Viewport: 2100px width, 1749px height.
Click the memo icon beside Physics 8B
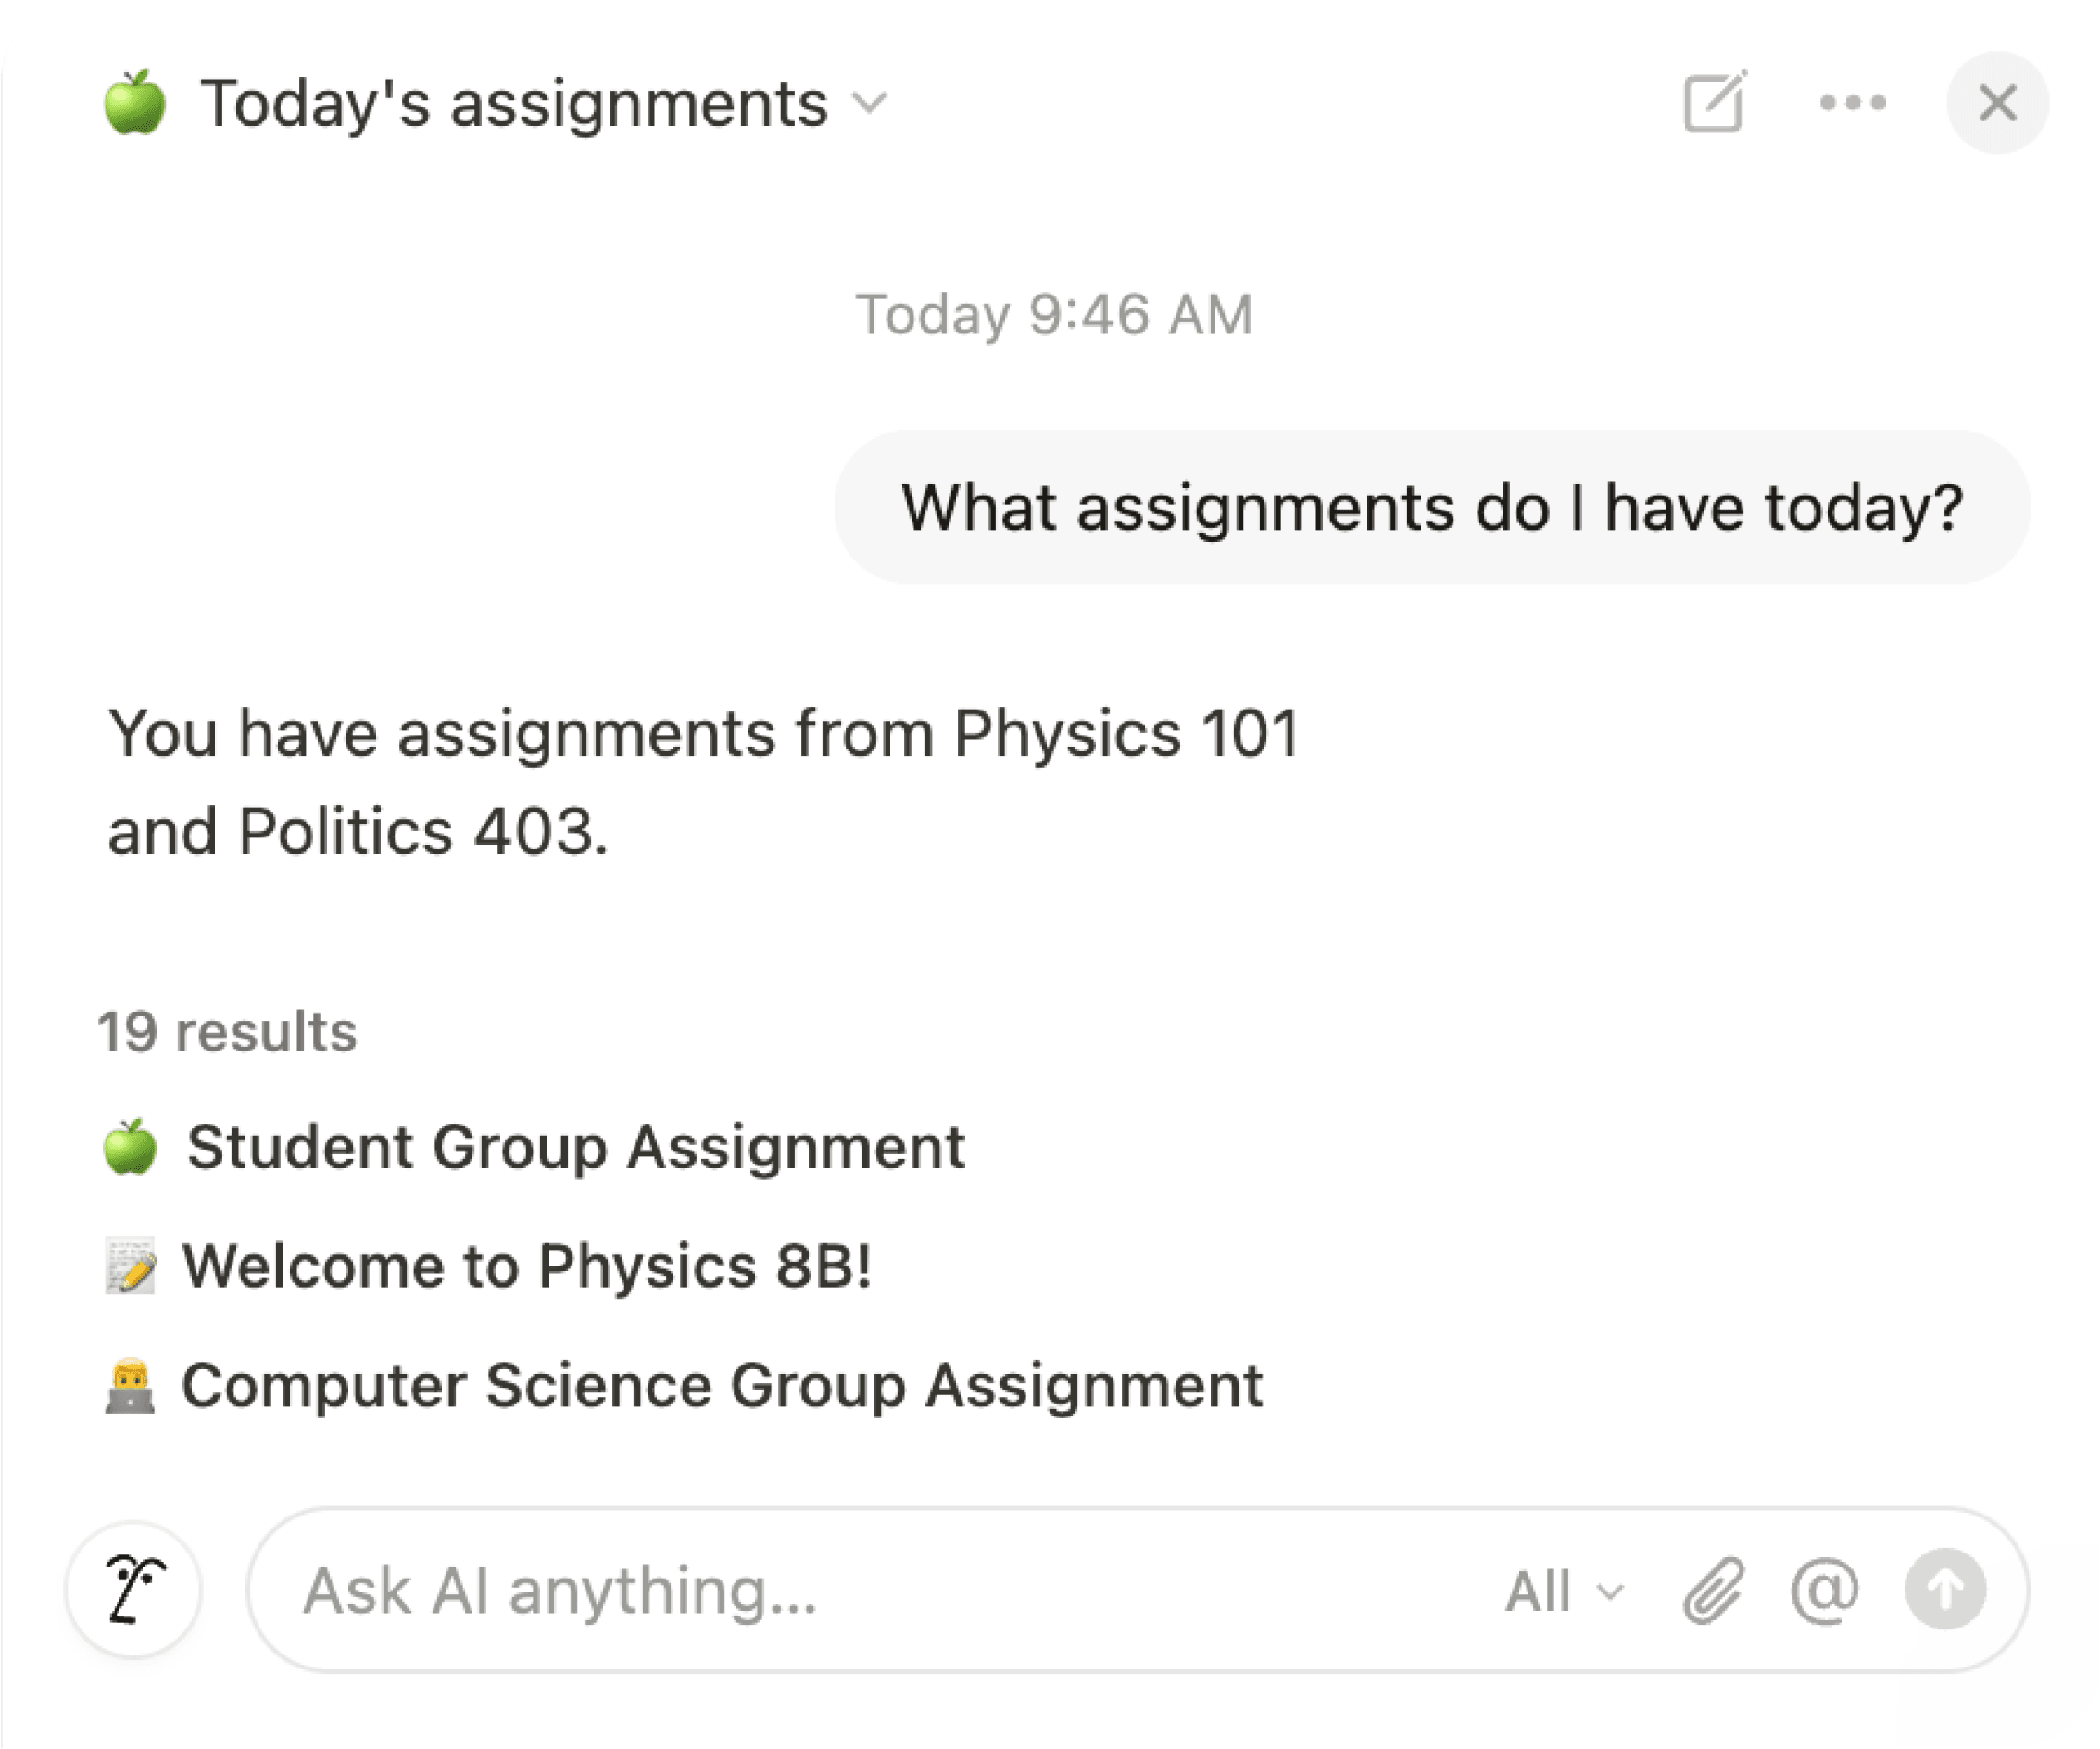(131, 1266)
